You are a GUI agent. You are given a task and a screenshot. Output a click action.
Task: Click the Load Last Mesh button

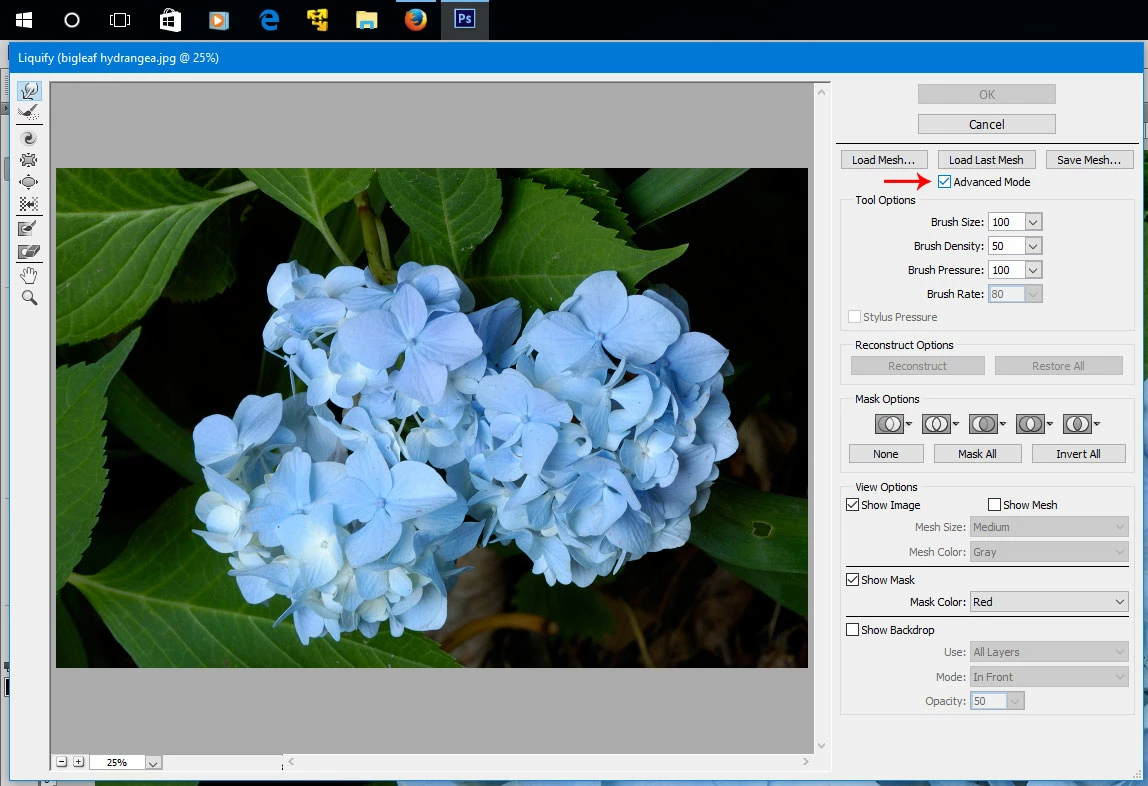click(x=986, y=160)
